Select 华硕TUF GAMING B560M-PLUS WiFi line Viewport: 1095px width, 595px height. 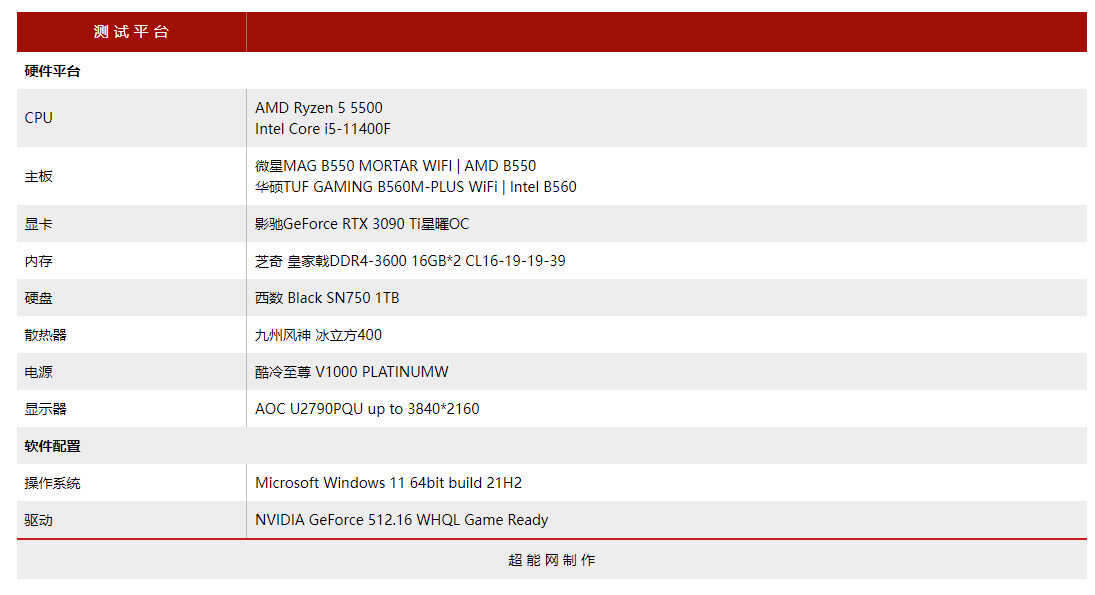tap(416, 186)
